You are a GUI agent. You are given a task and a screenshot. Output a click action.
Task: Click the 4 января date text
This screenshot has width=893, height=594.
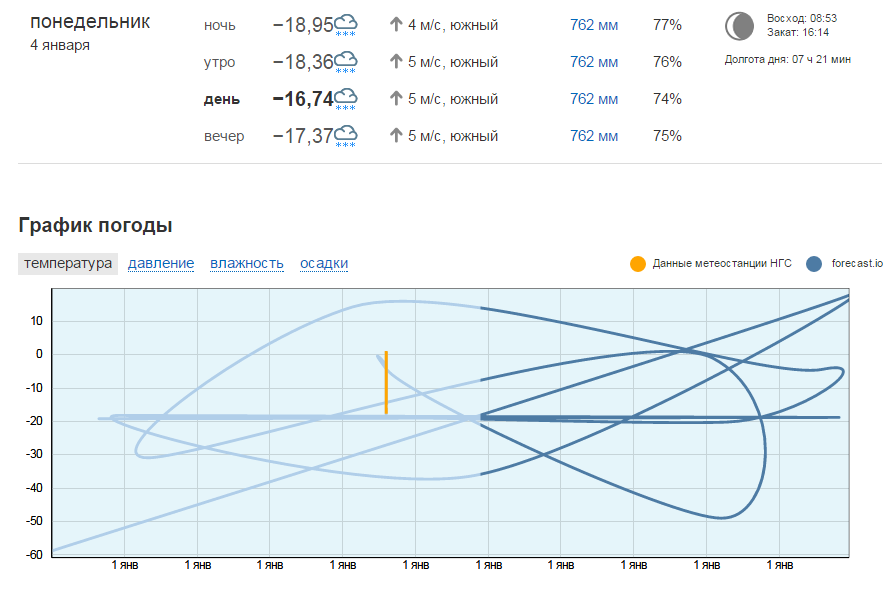60,45
